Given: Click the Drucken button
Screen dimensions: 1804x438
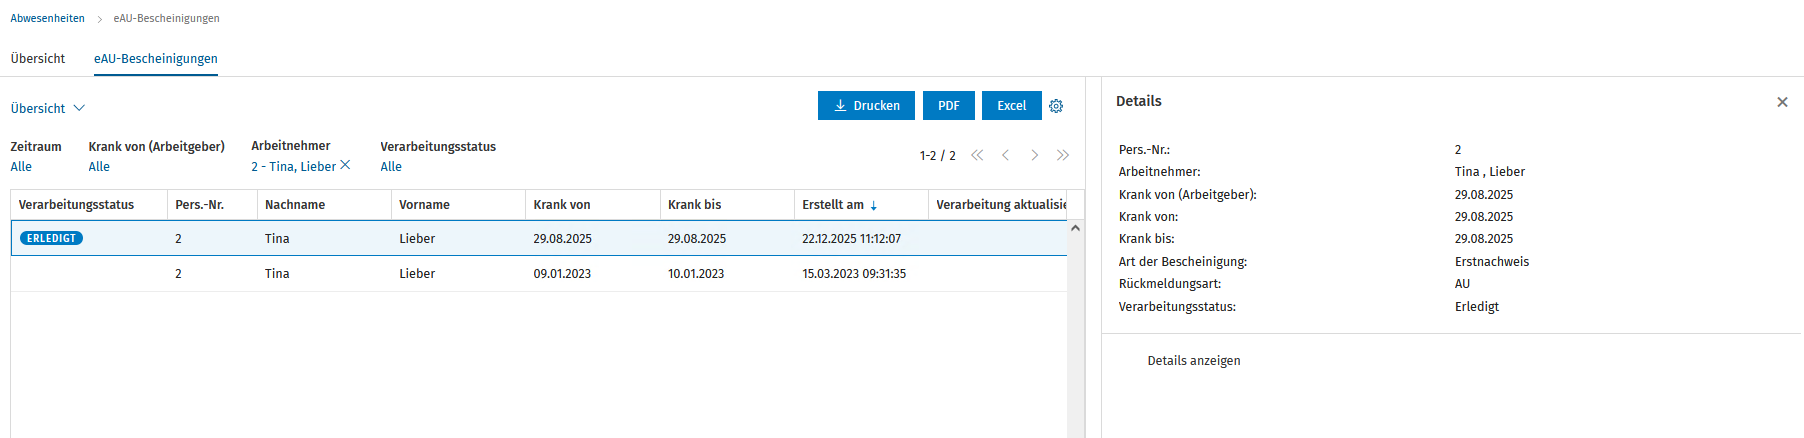Looking at the screenshot, I should 866,105.
